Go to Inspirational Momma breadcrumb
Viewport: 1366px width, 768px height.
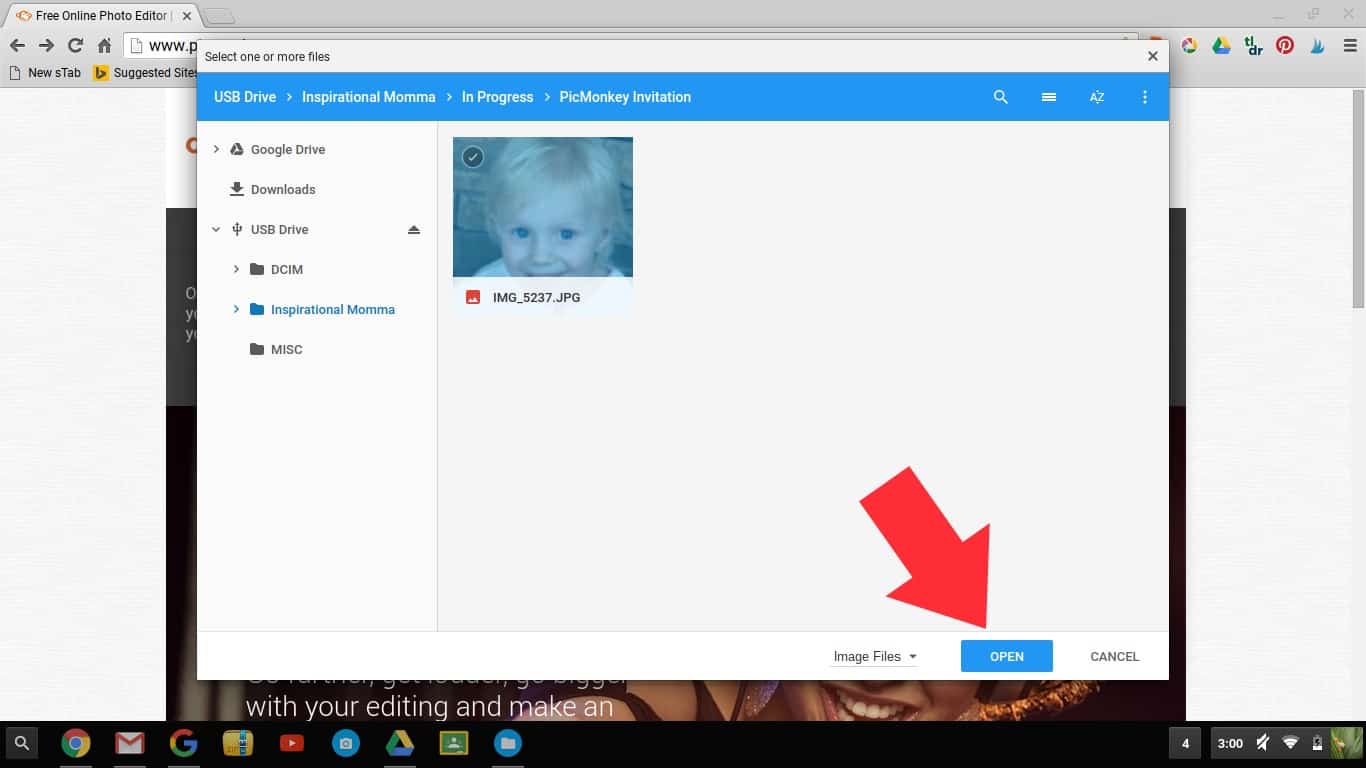click(x=368, y=97)
